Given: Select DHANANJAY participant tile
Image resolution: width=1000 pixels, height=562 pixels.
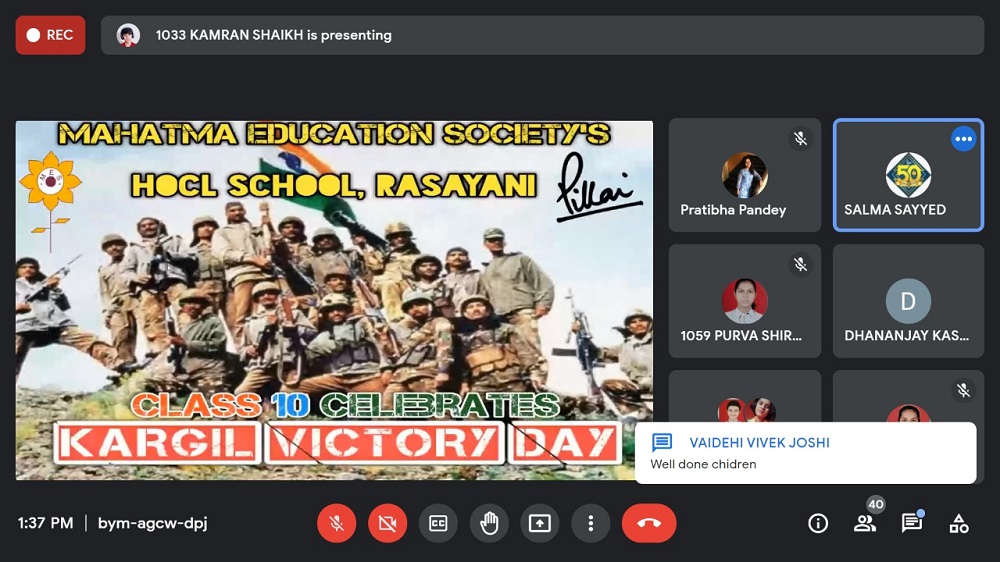Looking at the screenshot, I should 908,301.
